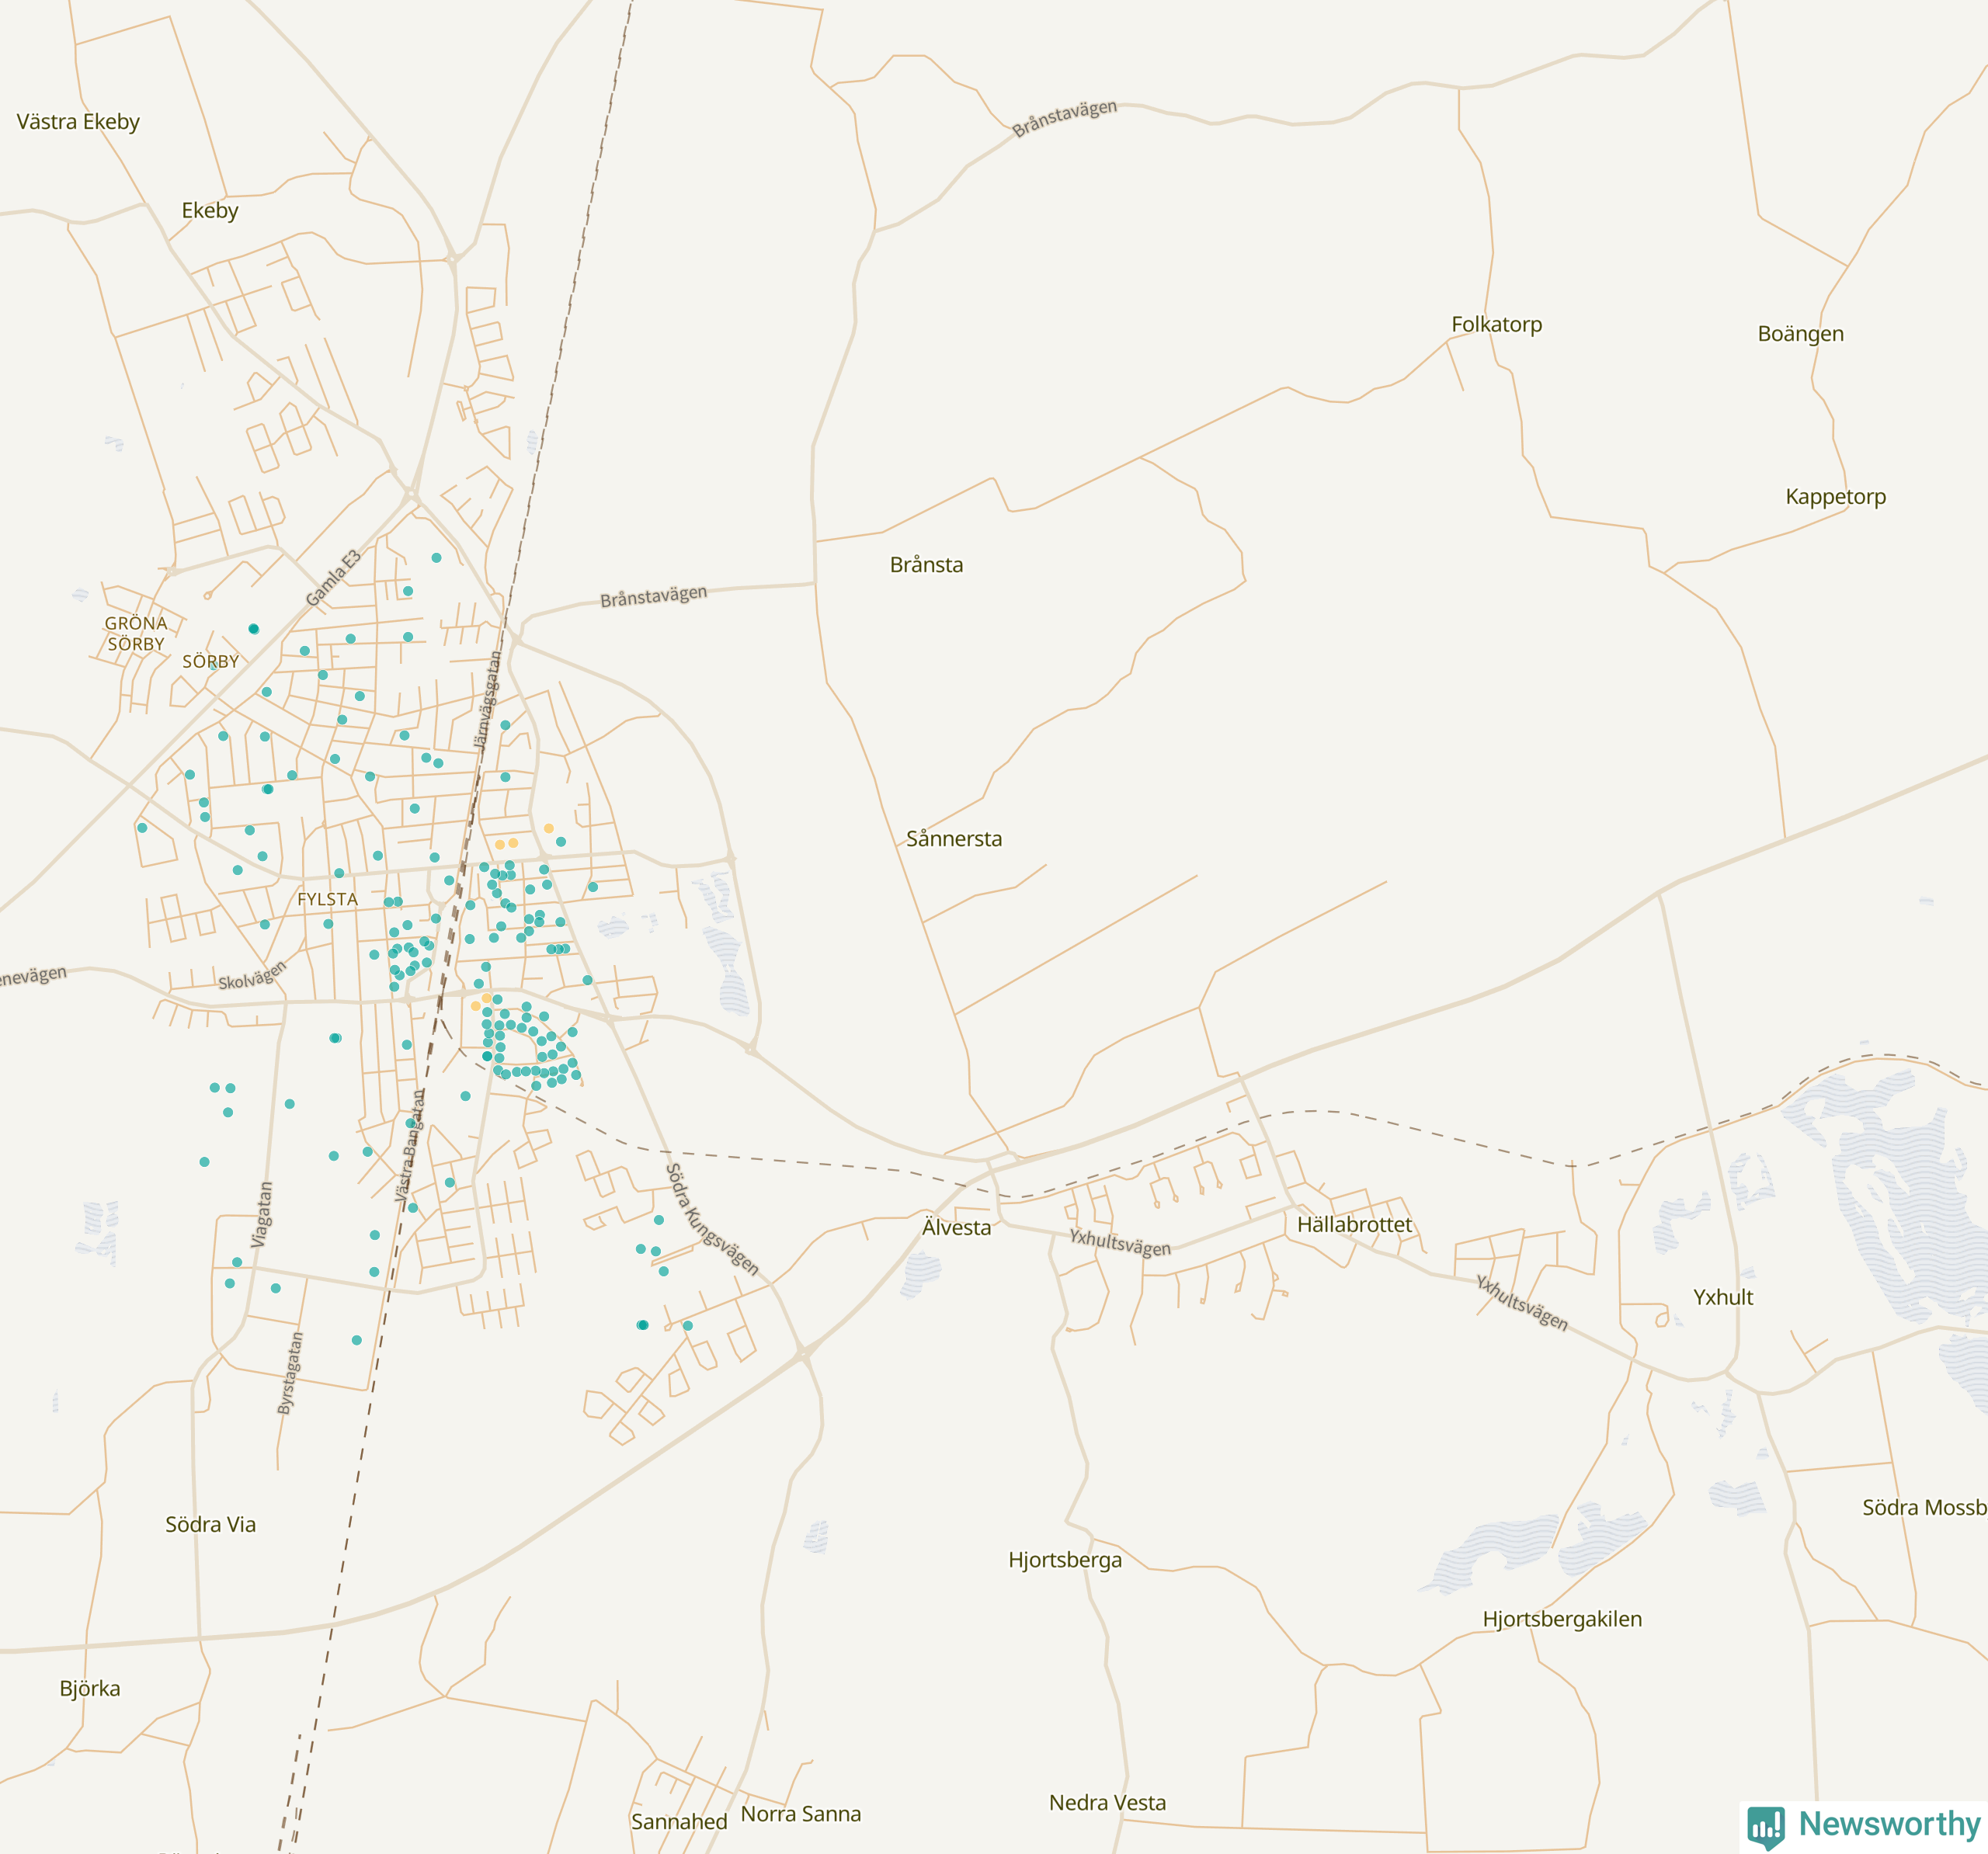
Task: Click the Norra Sanna place label
Action: (800, 1814)
